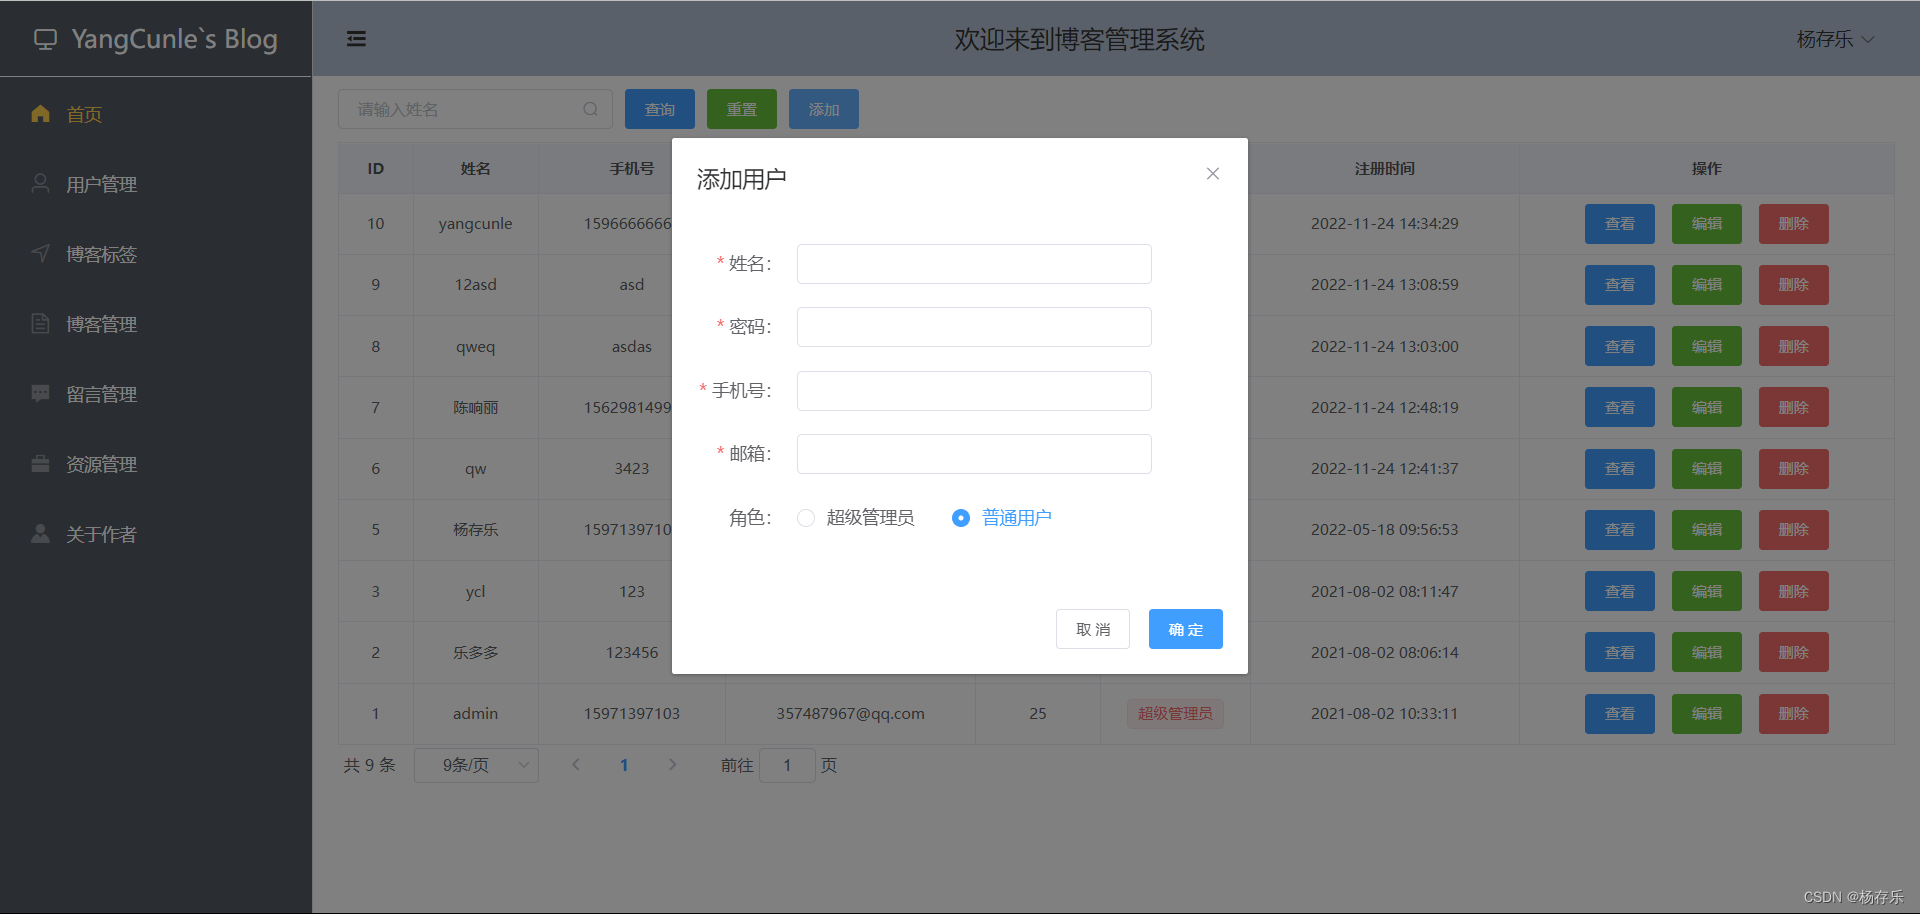Open 关于作者 menu item
The image size is (1920, 914).
[x=156, y=534]
